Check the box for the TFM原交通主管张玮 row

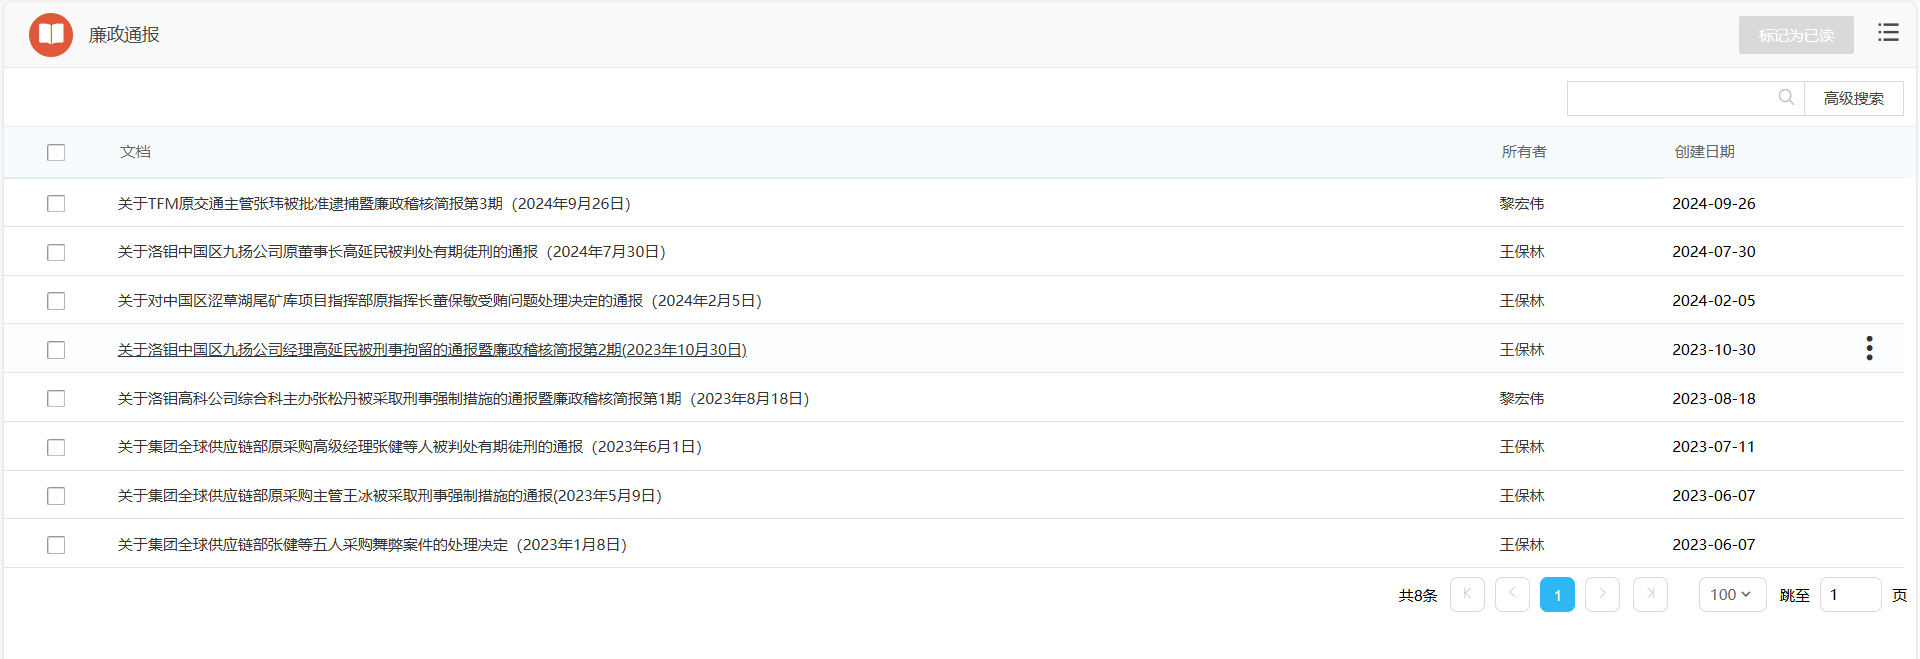coord(56,204)
